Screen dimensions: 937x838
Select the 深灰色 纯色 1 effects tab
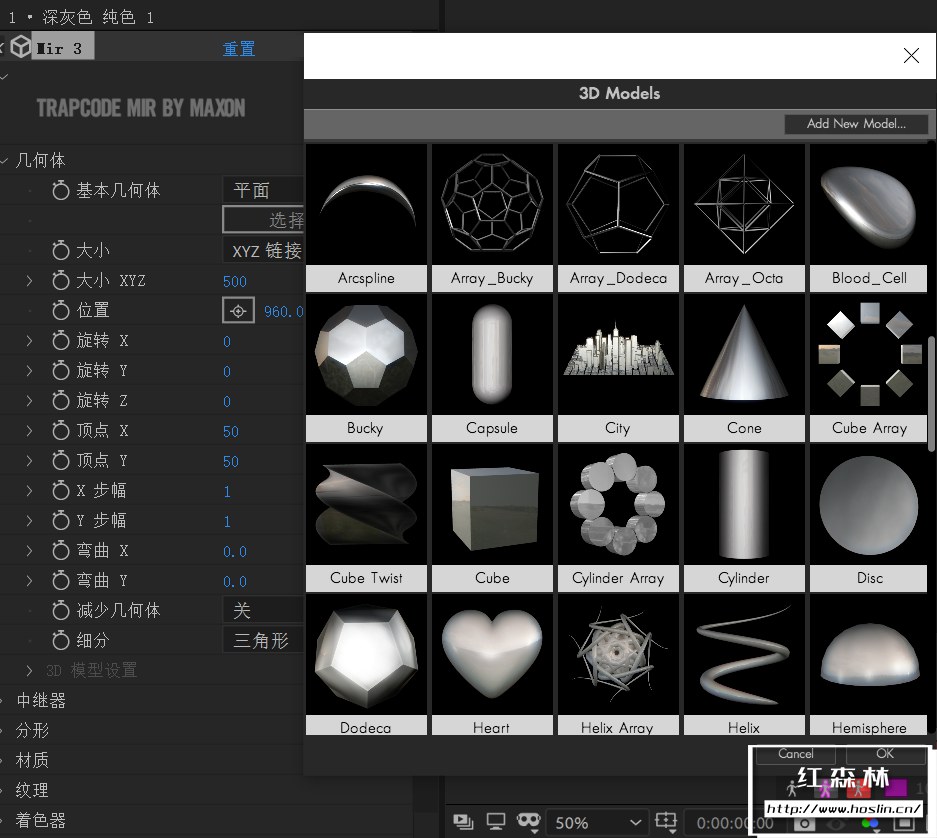tap(80, 17)
